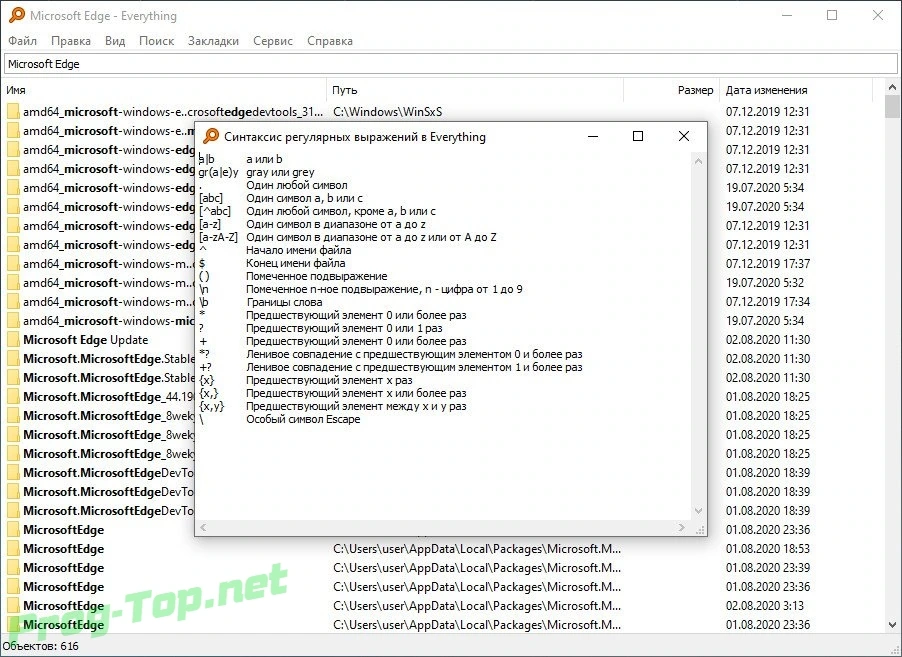902x657 pixels.
Task: Click scroll left arrow in regex dialog
Action: point(202,527)
